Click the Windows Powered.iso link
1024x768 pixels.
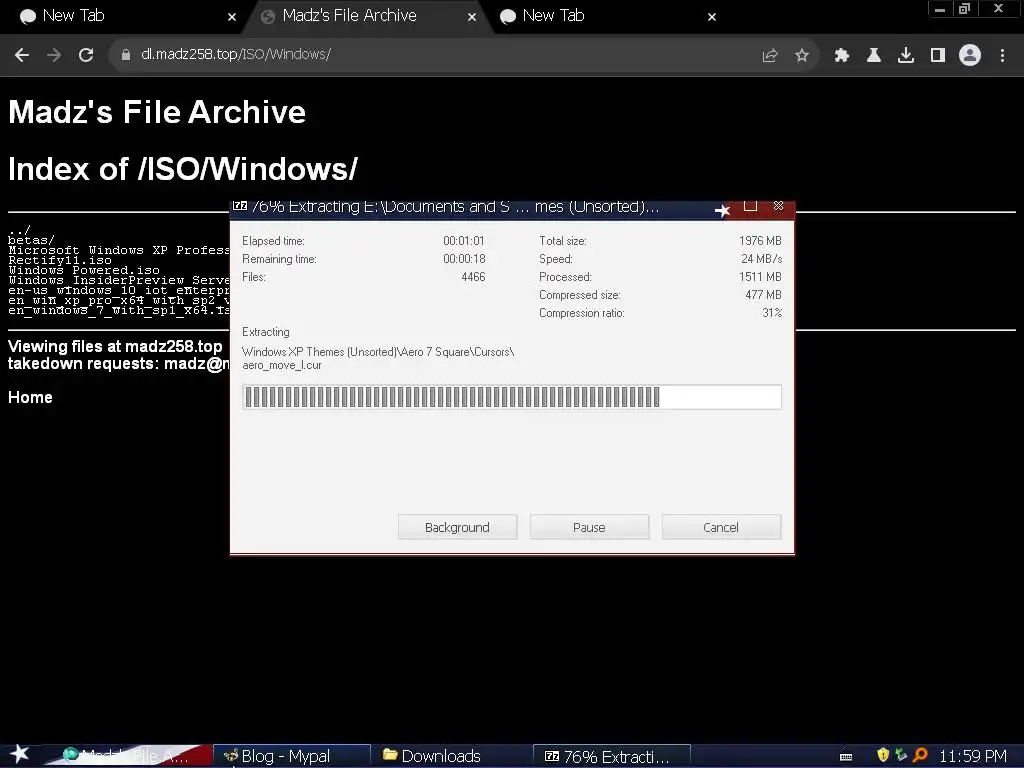(84, 270)
